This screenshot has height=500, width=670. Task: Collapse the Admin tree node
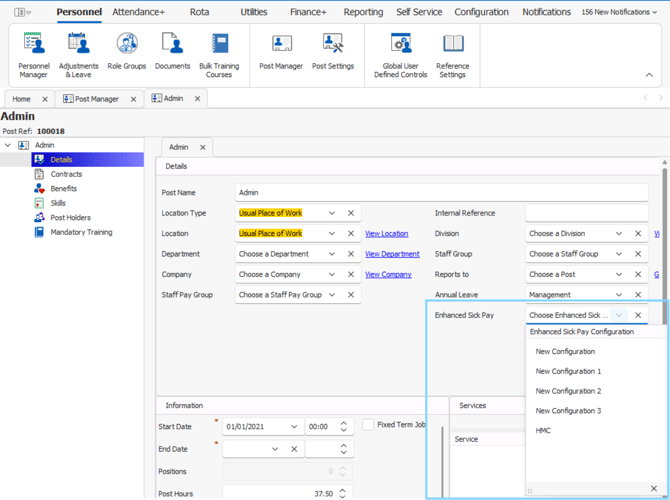(x=8, y=145)
